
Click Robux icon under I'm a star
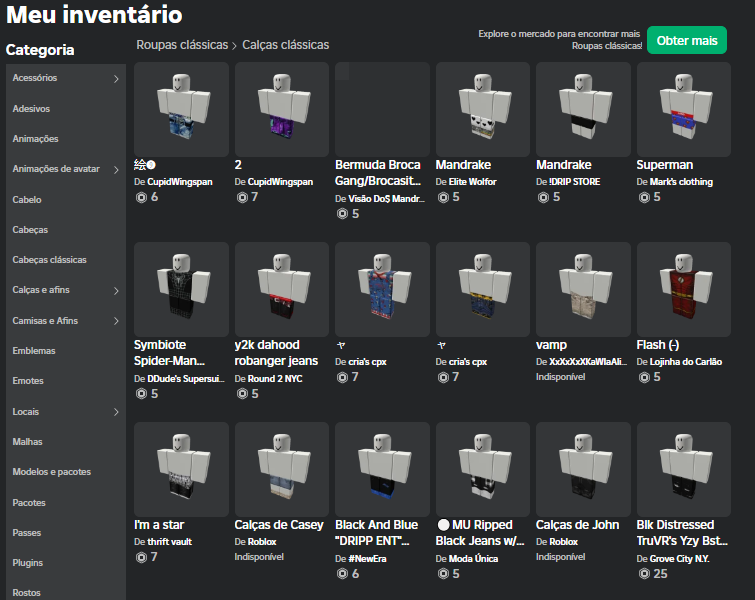(x=141, y=558)
